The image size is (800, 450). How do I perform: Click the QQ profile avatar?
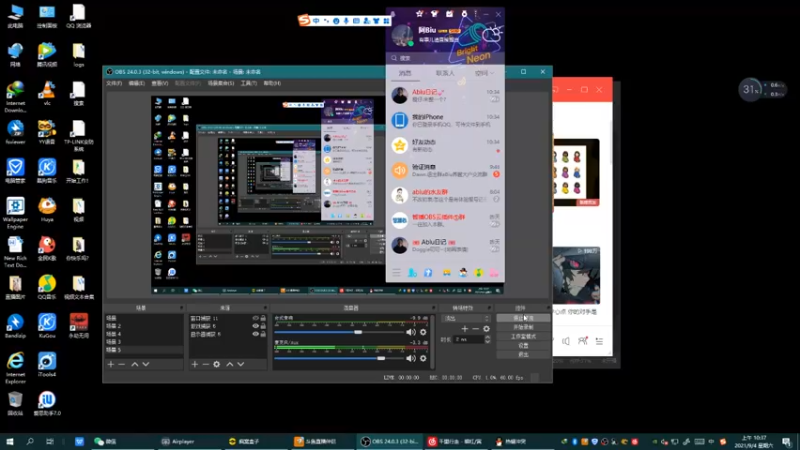tap(403, 35)
